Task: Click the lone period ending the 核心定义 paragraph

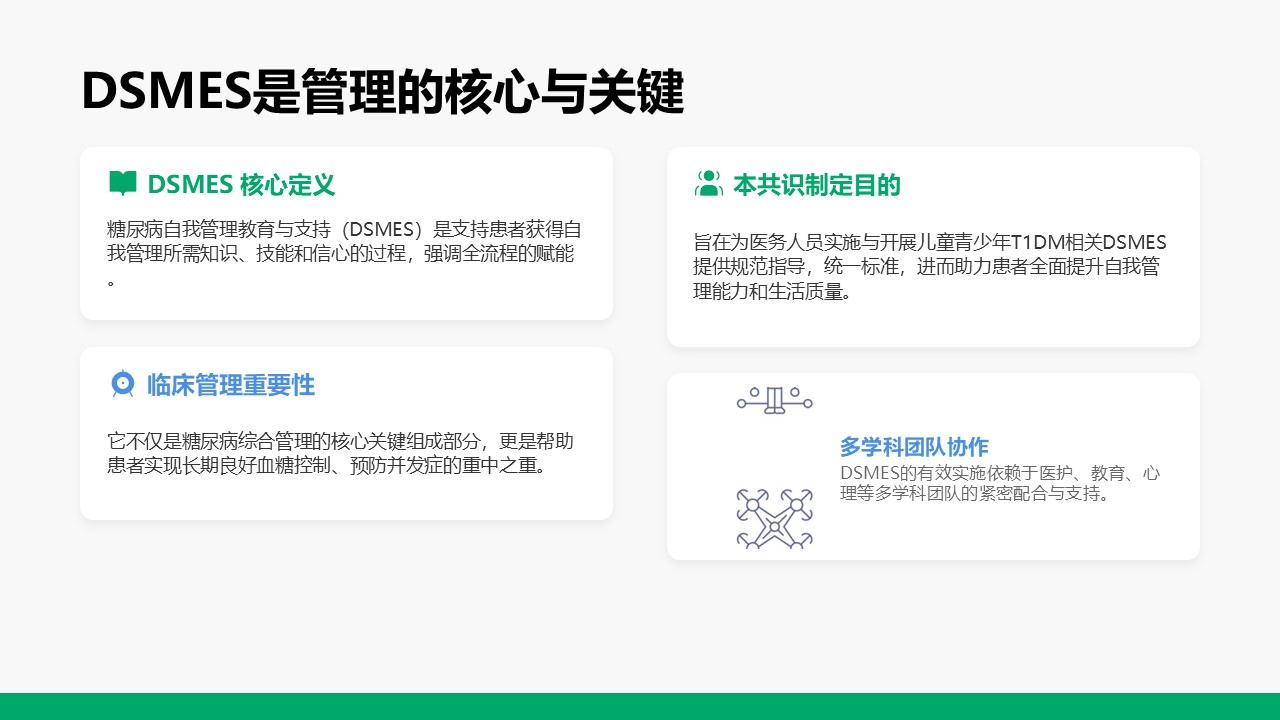Action: (x=112, y=282)
